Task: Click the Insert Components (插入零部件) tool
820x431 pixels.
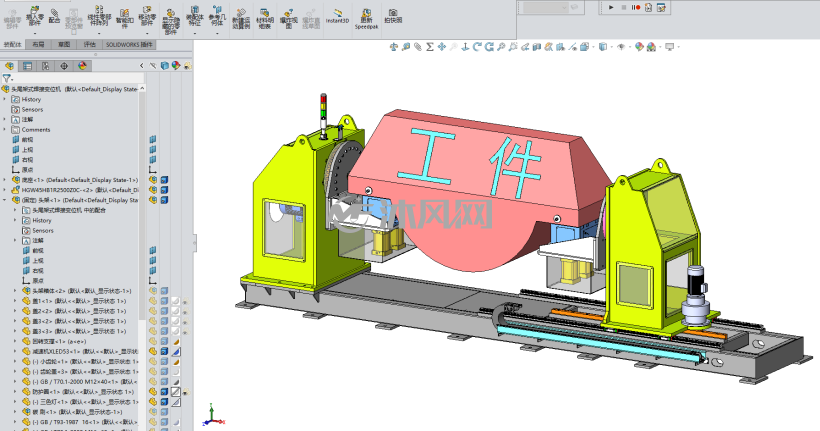Action: (x=35, y=16)
